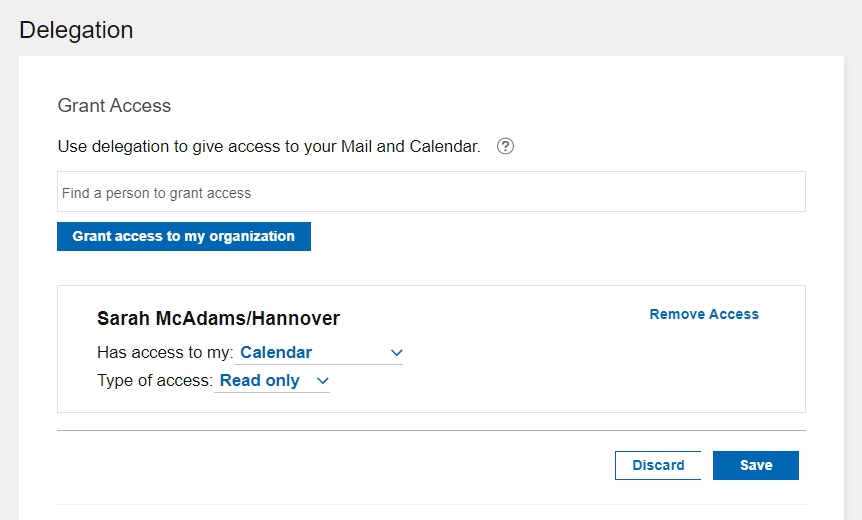
Task: Click the Grant Access section heading
Action: tap(114, 106)
